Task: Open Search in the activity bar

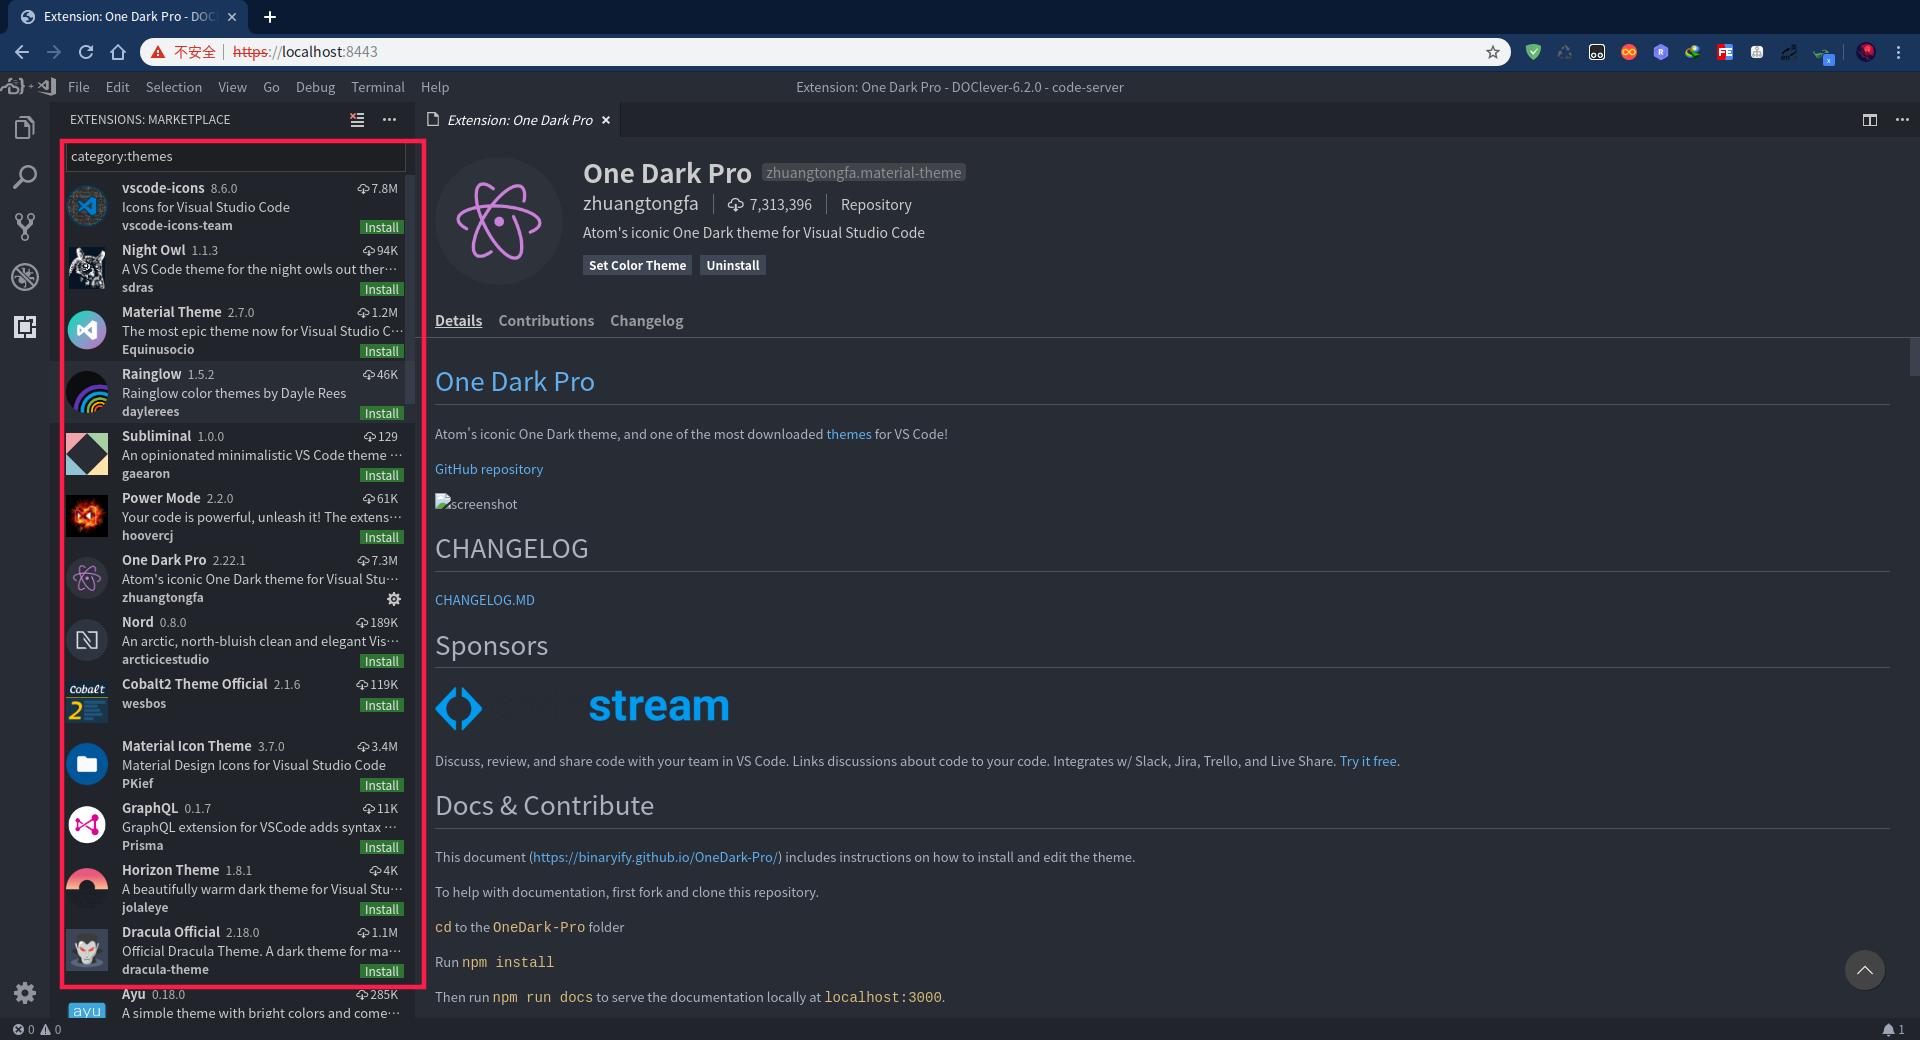Action: pyautogui.click(x=25, y=177)
